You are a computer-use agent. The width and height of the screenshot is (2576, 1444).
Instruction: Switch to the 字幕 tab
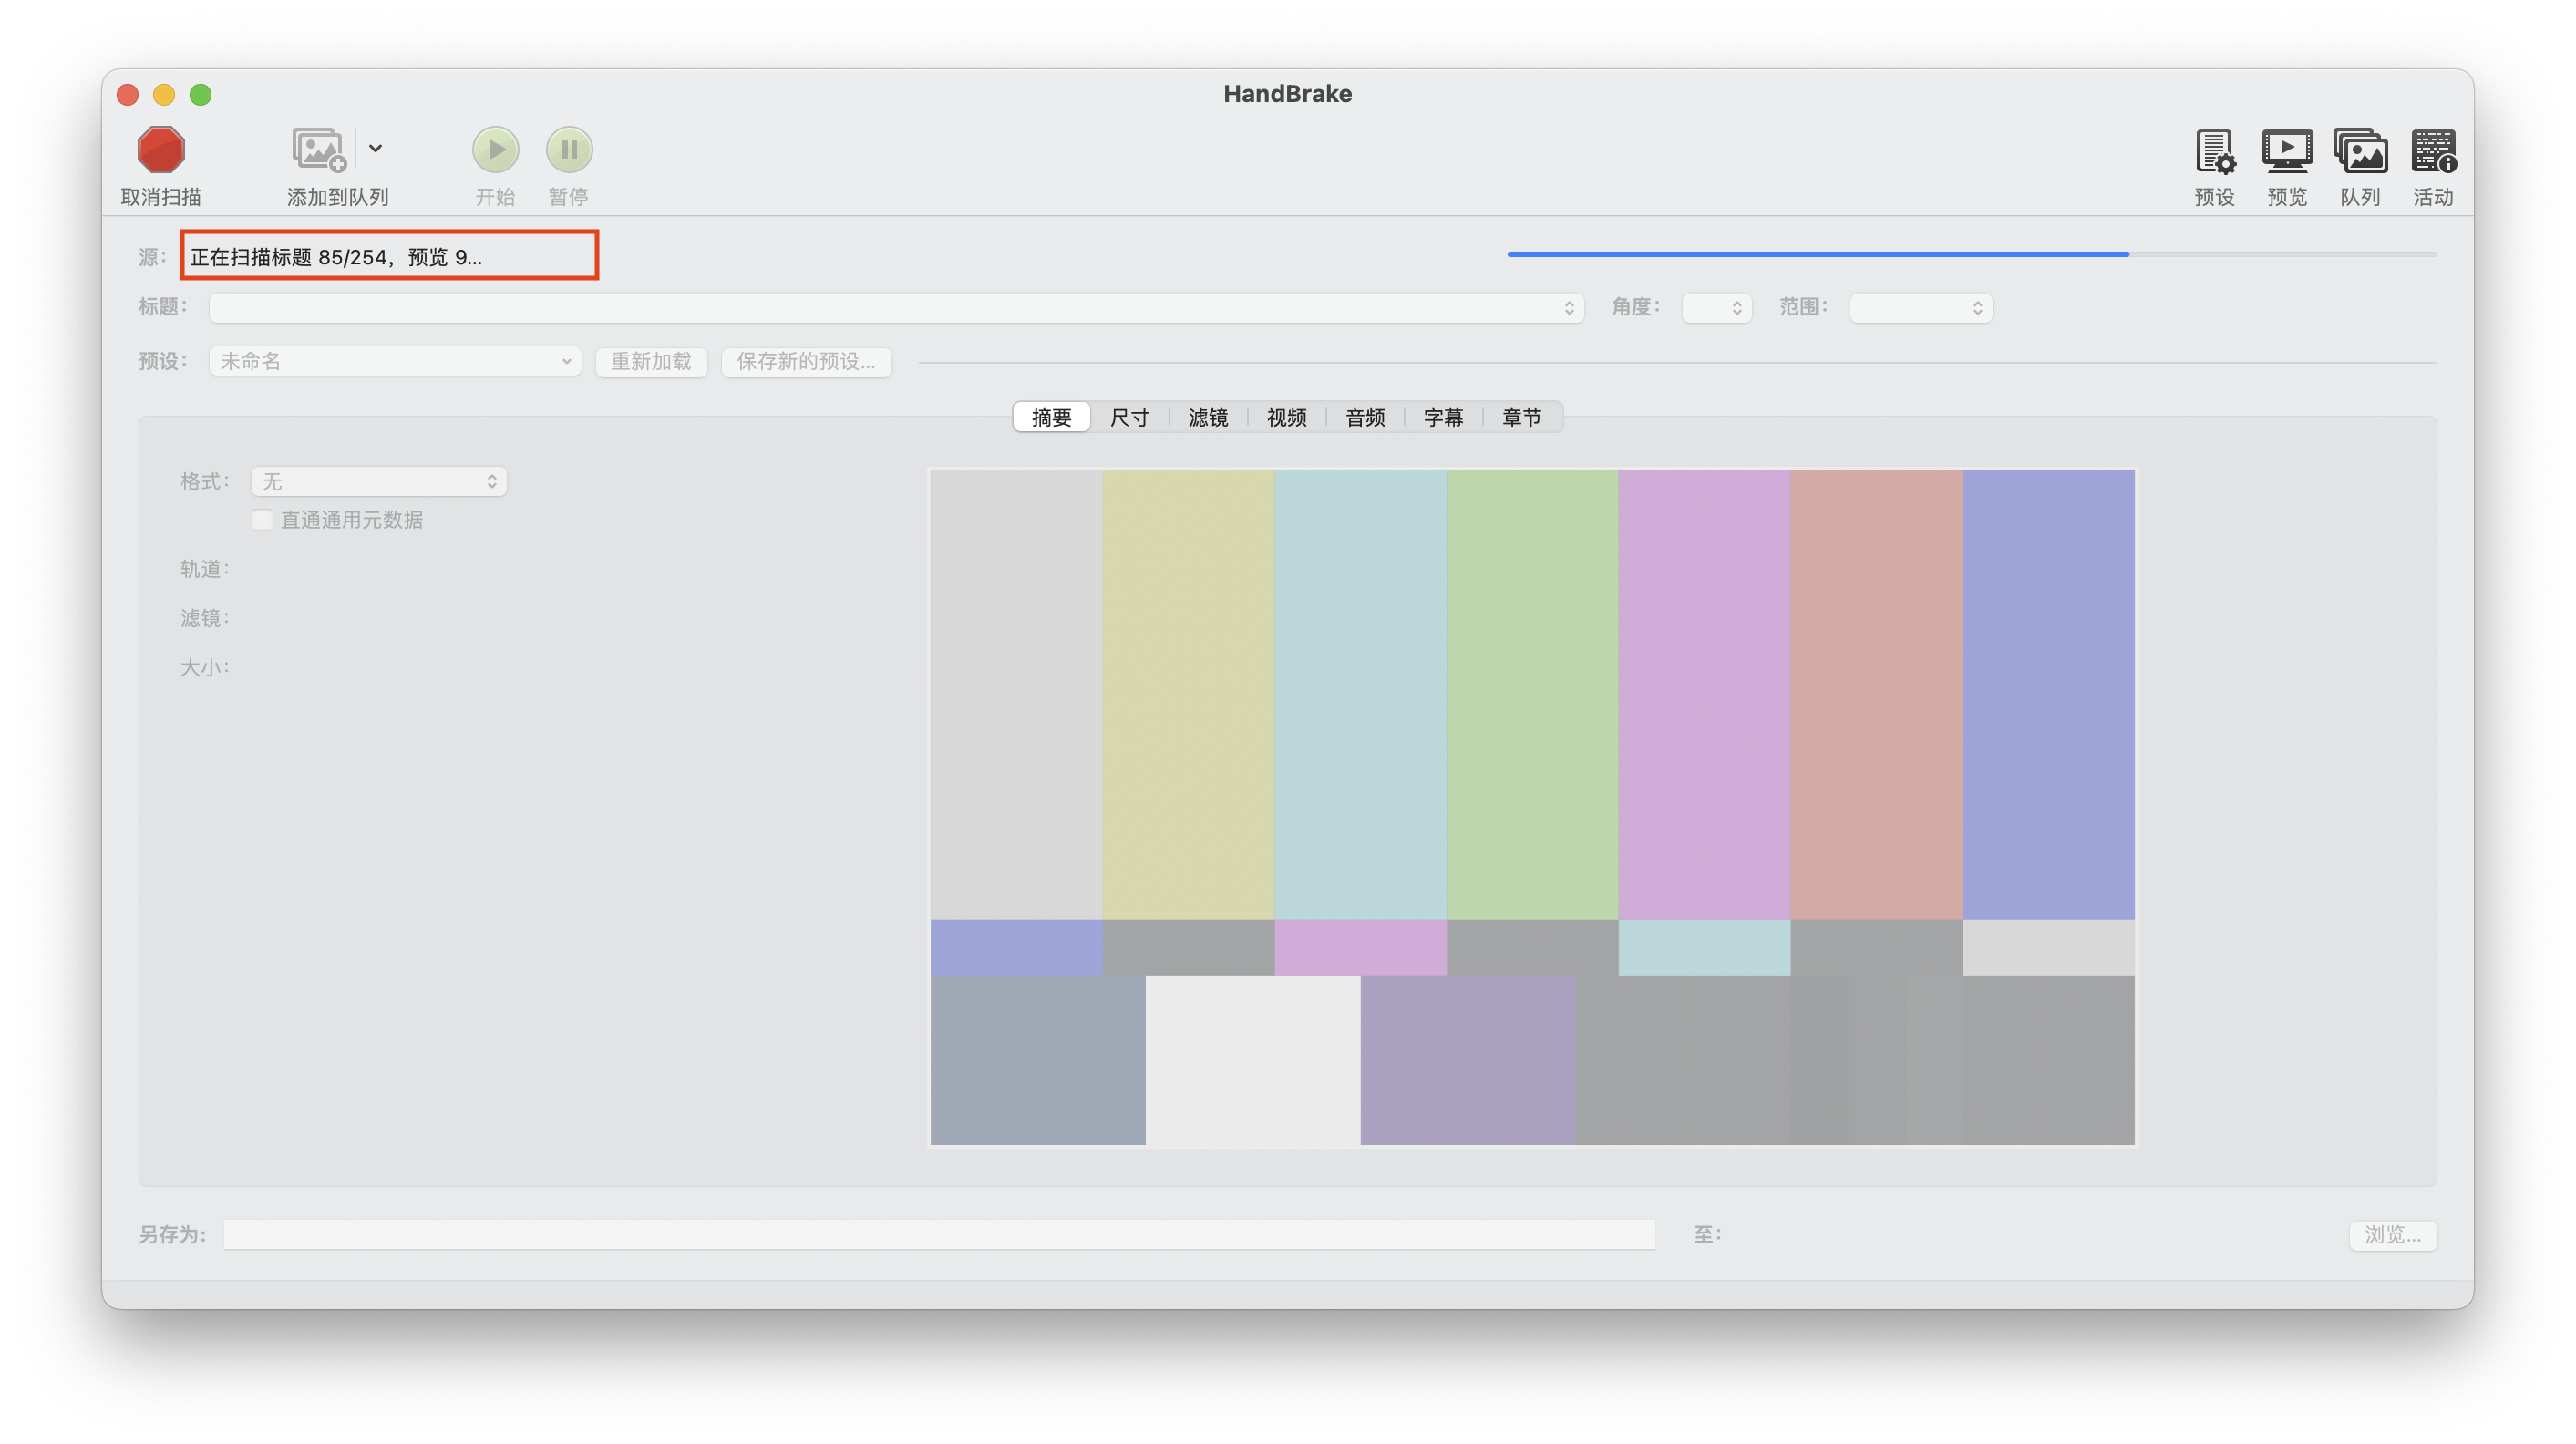pyautogui.click(x=1444, y=417)
